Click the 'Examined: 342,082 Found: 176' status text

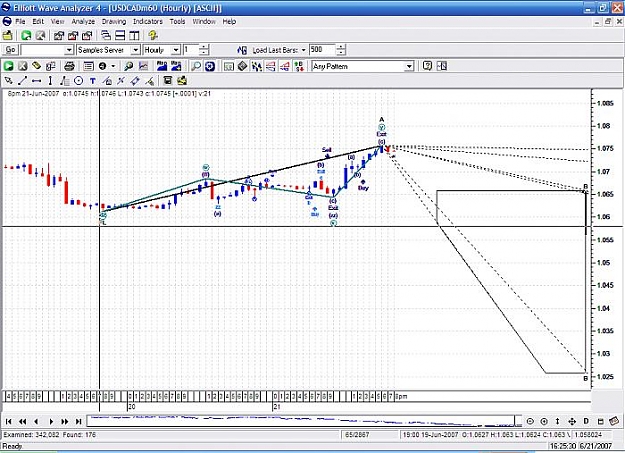click(50, 435)
